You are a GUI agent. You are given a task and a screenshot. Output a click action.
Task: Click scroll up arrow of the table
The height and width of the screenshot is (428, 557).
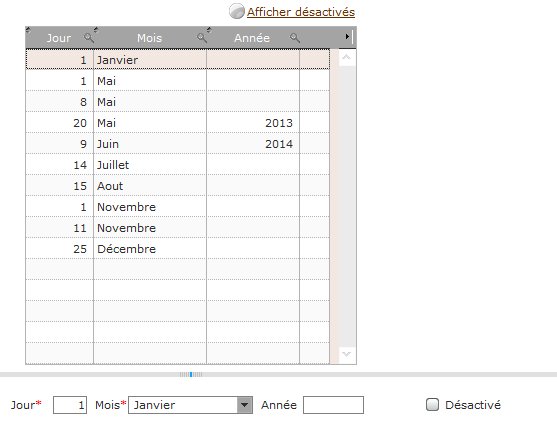[x=347, y=57]
